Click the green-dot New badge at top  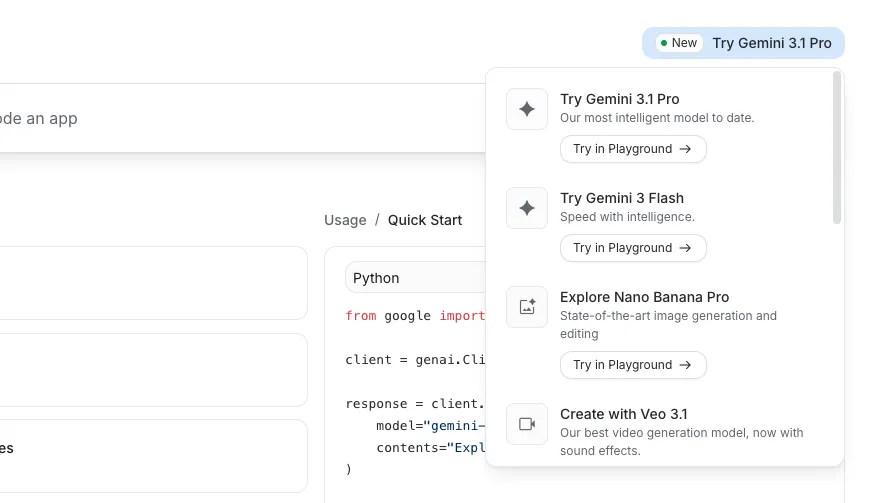[x=679, y=43]
